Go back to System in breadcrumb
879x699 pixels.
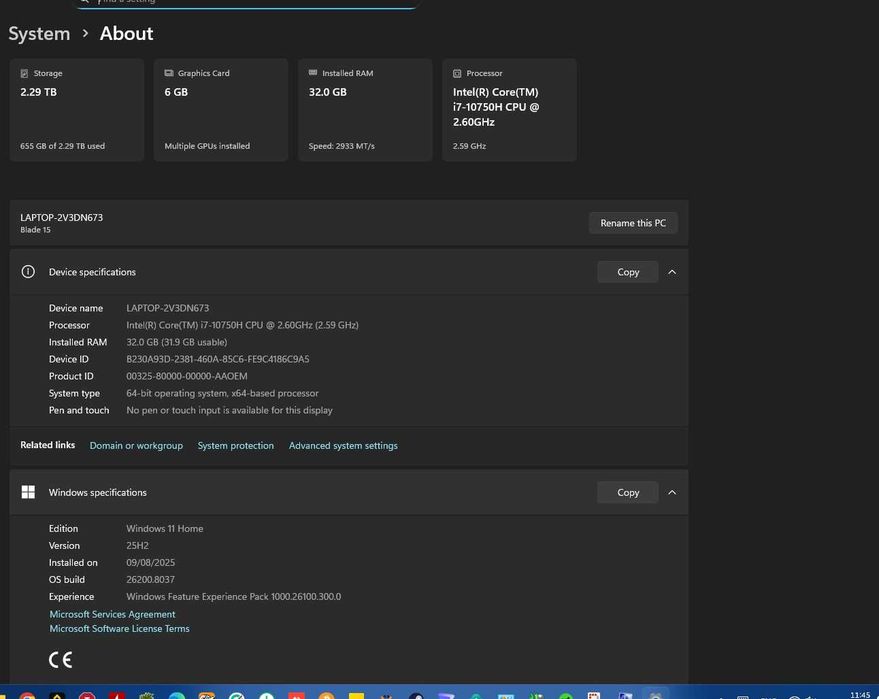pyautogui.click(x=39, y=34)
